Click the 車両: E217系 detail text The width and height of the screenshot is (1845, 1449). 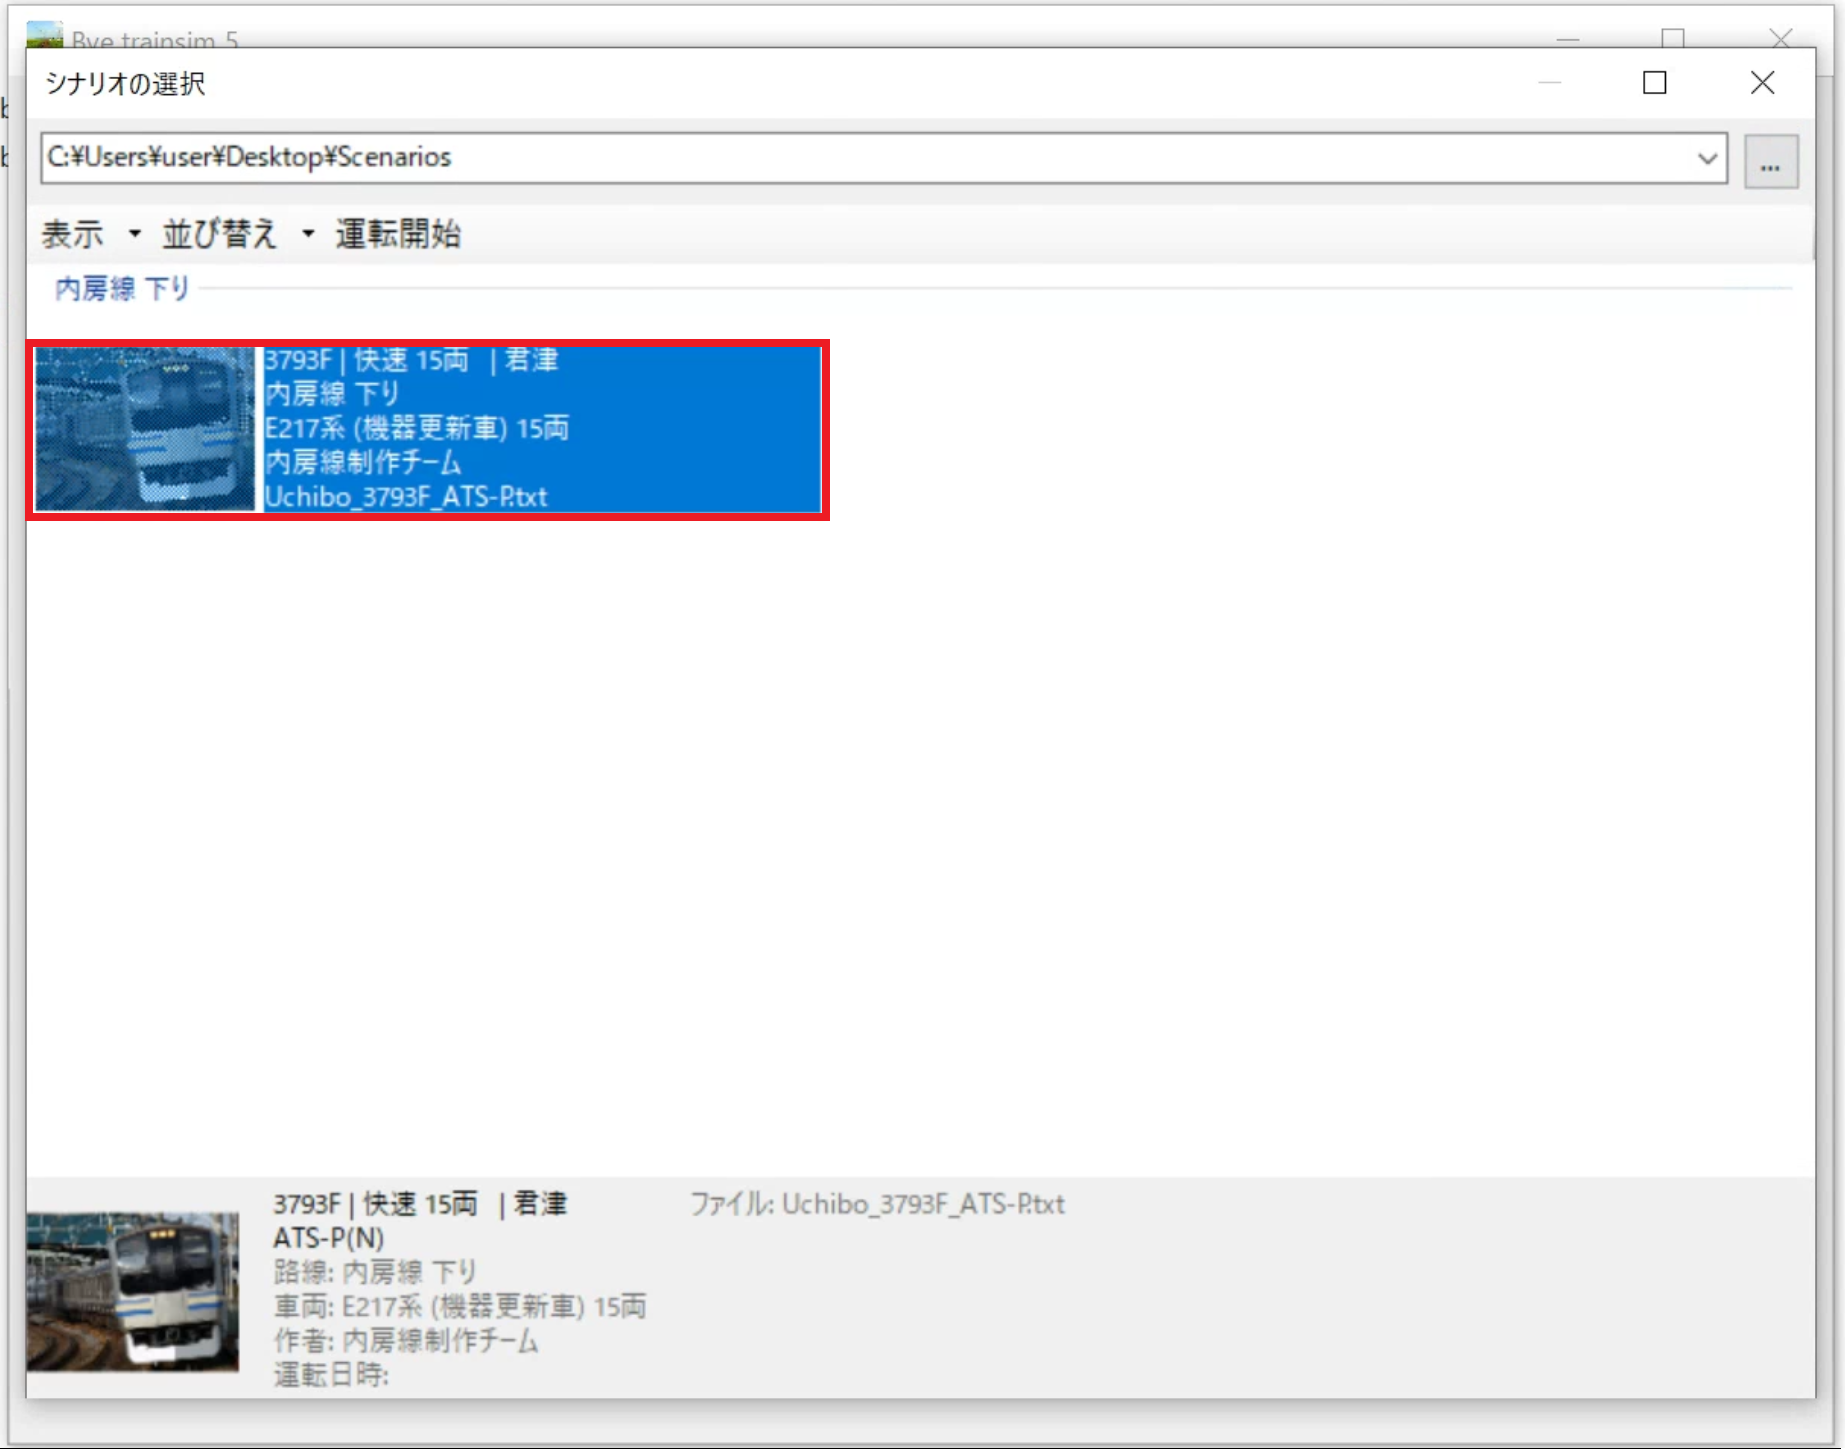(458, 1306)
